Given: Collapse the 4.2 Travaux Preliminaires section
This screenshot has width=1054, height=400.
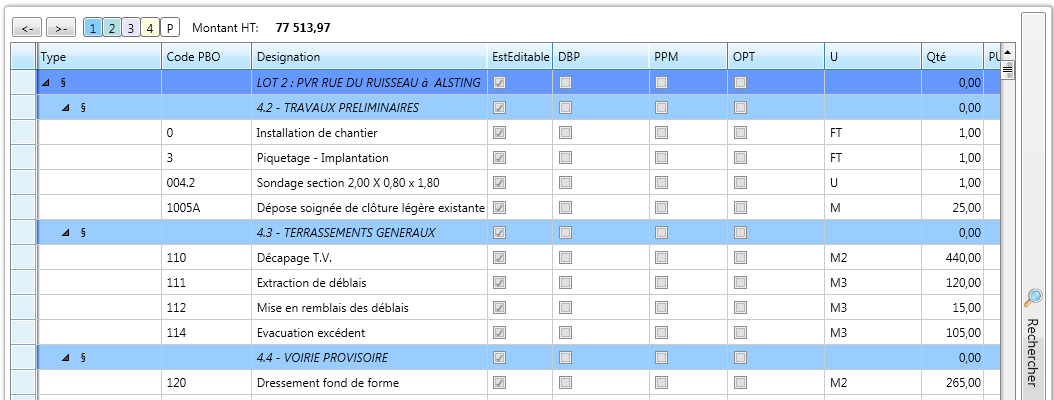Looking at the screenshot, I should coord(65,107).
